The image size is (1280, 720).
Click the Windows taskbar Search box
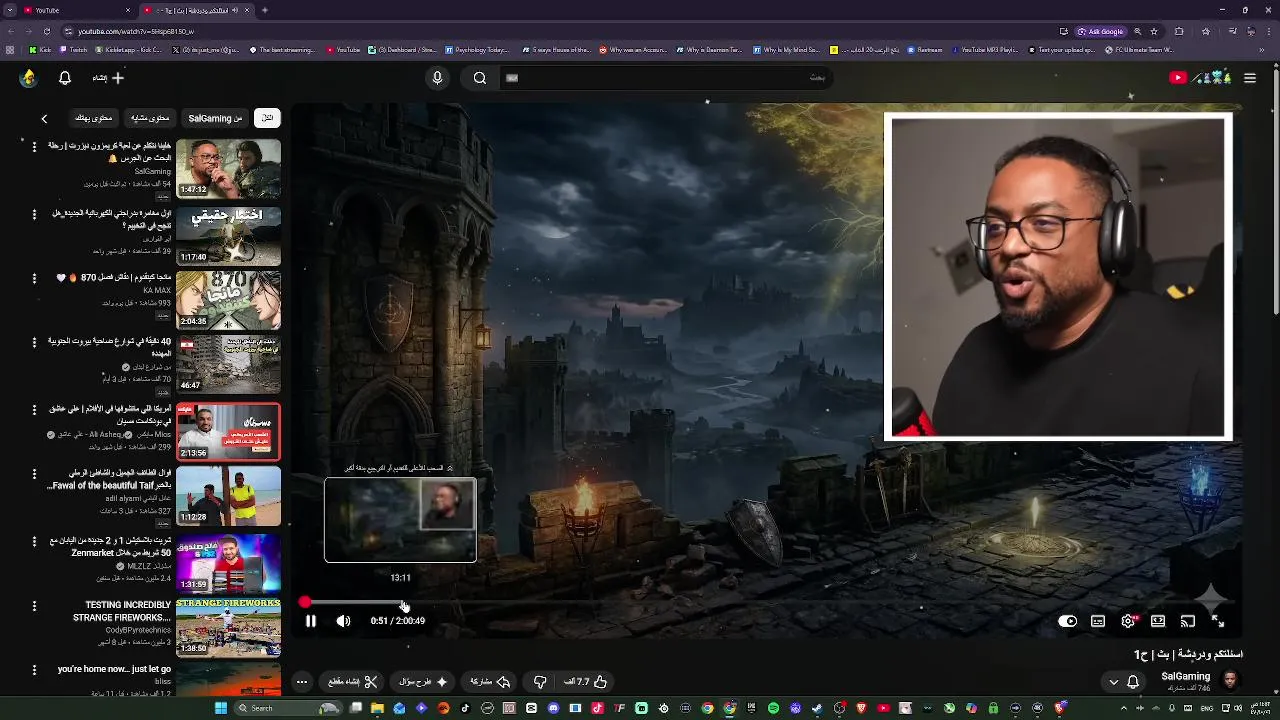pyautogui.click(x=290, y=708)
